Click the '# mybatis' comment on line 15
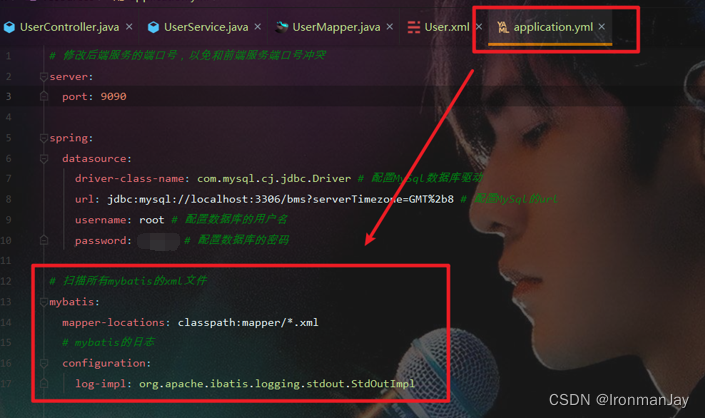The width and height of the screenshot is (705, 418). pyautogui.click(x=108, y=342)
